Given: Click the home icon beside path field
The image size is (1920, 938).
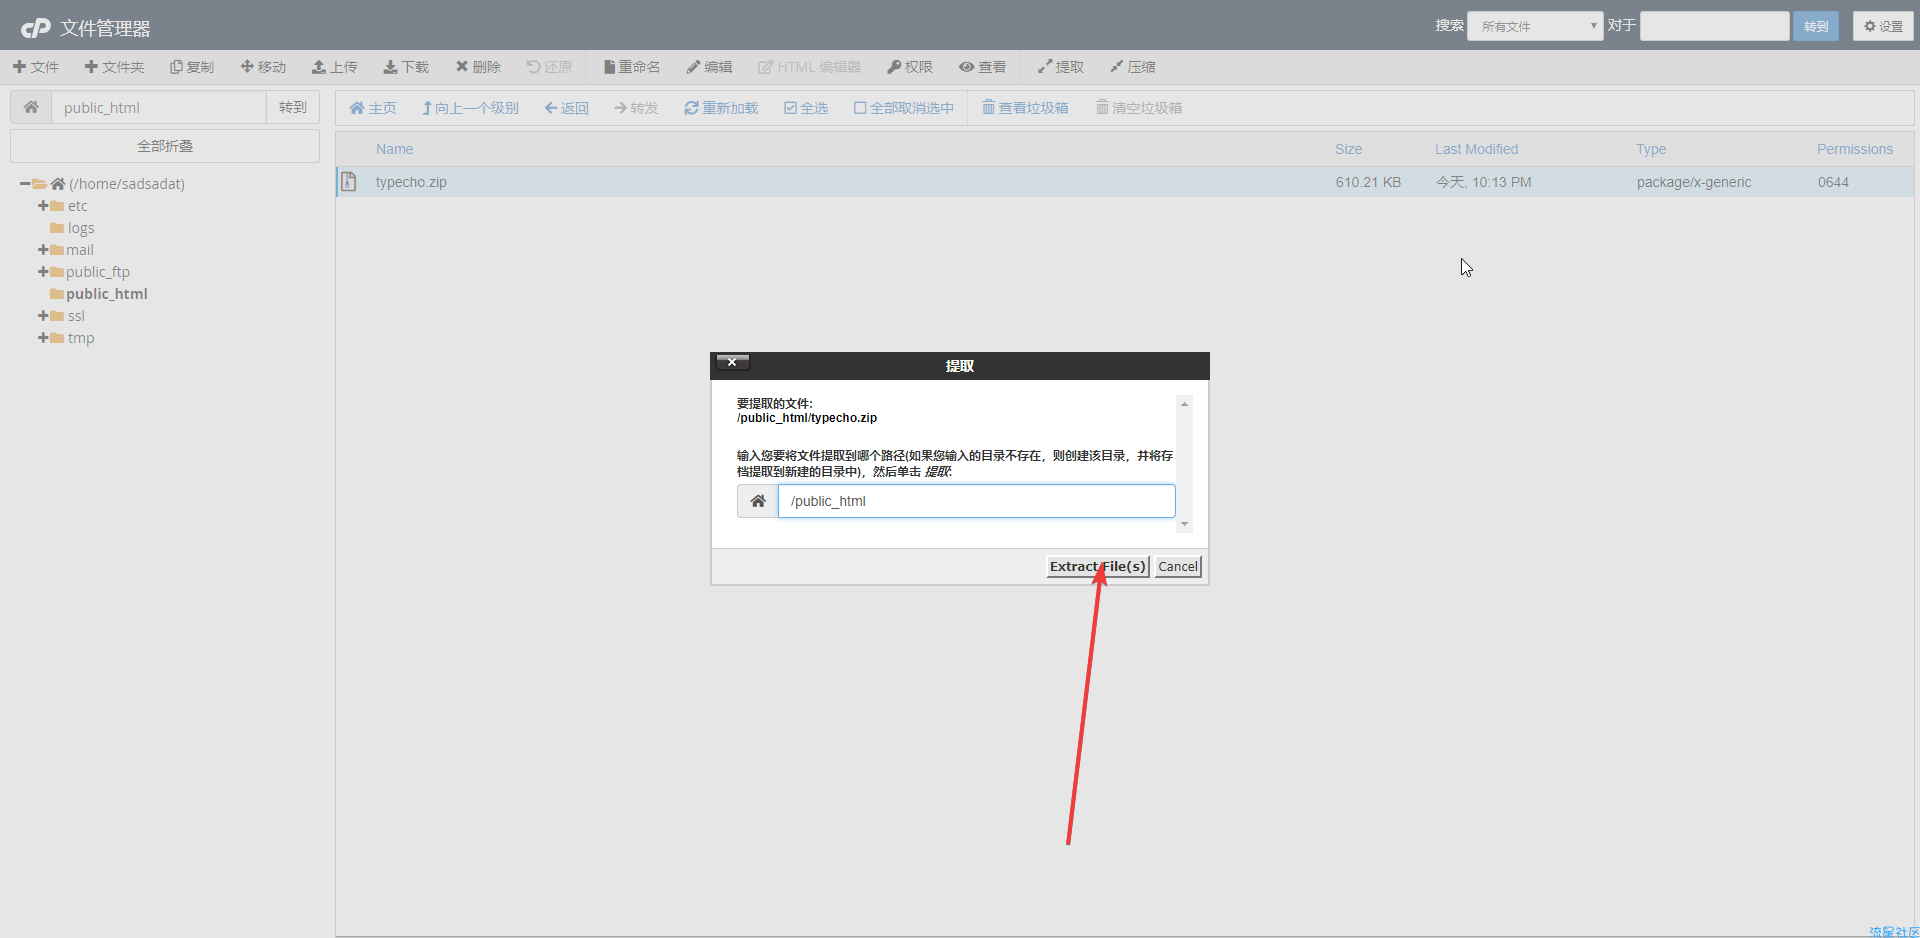Looking at the screenshot, I should pyautogui.click(x=31, y=107).
